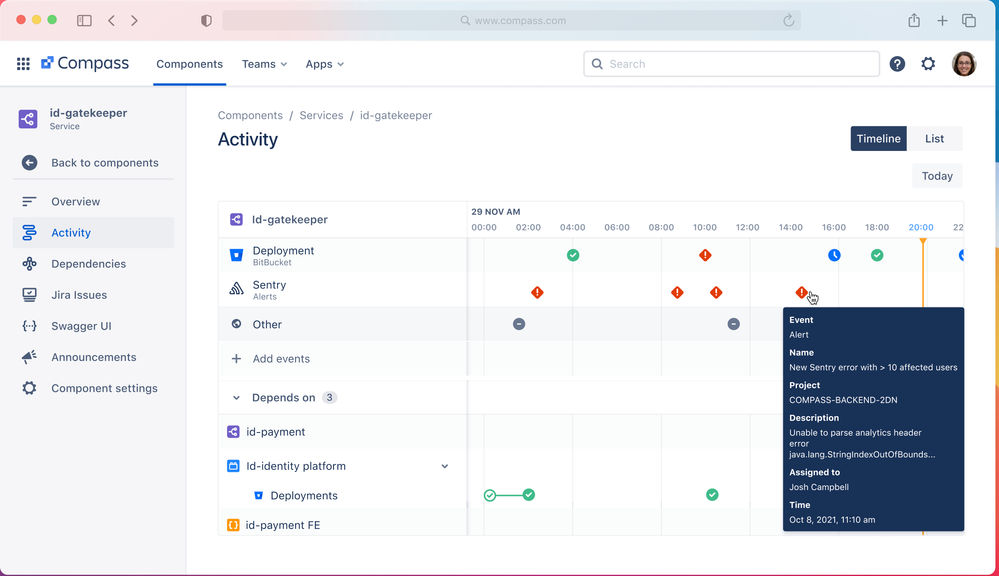Go to Services breadcrumb link

pyautogui.click(x=321, y=115)
